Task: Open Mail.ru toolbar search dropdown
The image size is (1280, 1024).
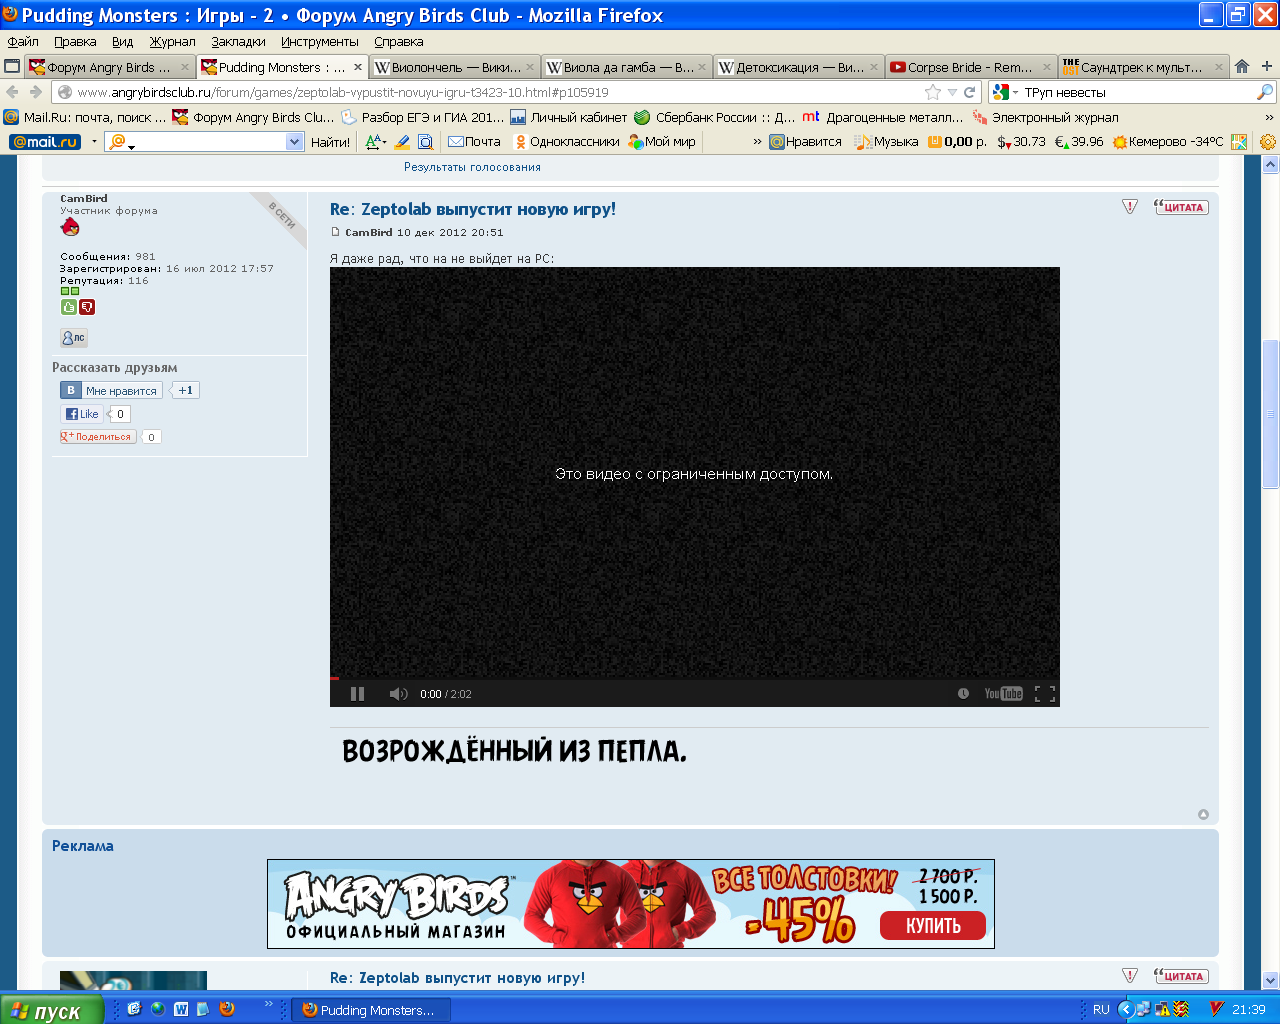Action: pyautogui.click(x=294, y=142)
